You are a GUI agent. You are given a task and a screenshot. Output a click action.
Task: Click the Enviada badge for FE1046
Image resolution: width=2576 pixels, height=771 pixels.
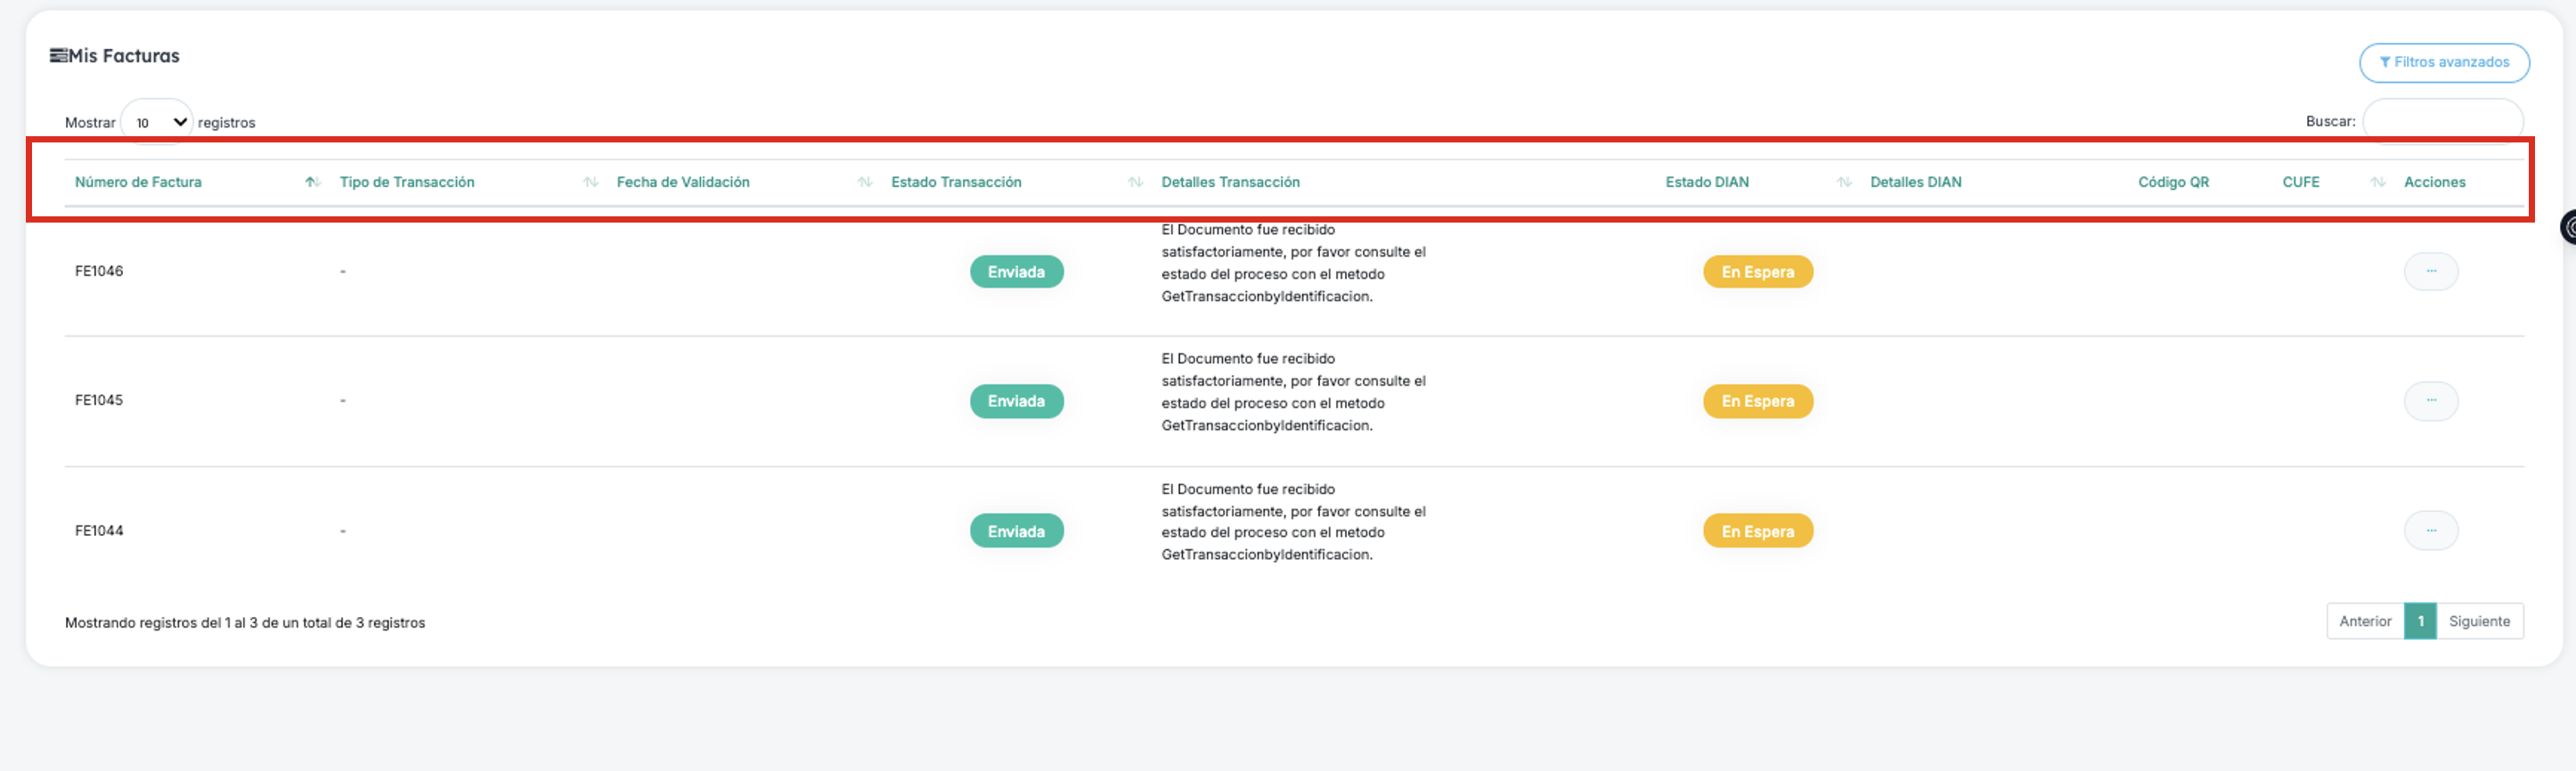point(1016,272)
